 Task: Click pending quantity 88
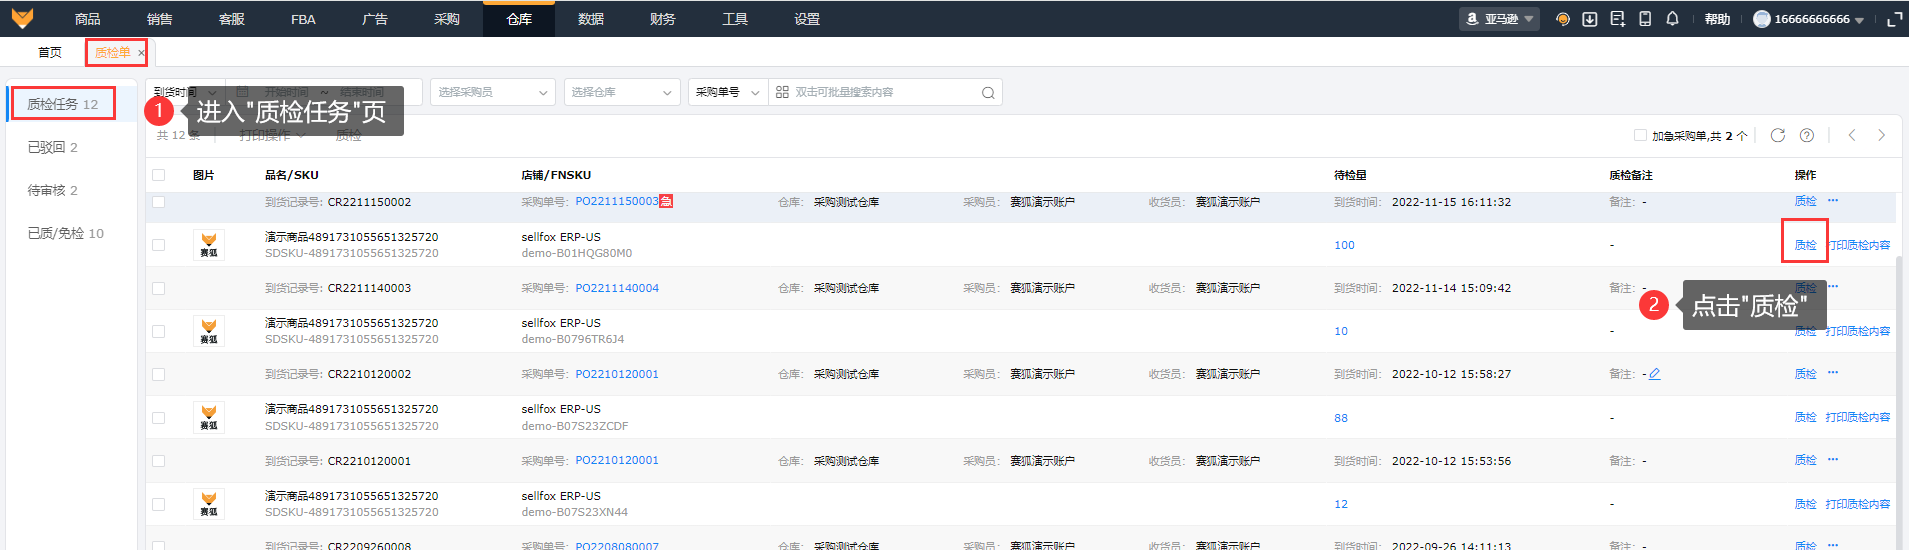point(1341,418)
